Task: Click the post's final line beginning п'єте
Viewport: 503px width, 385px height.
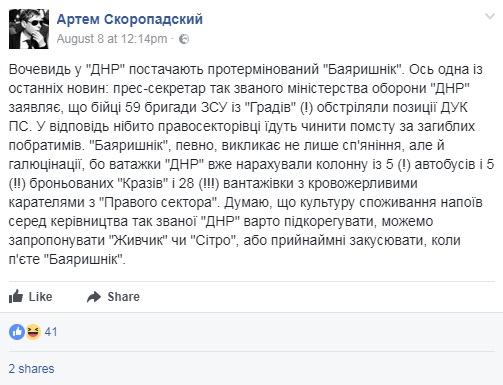Action: click(x=67, y=259)
